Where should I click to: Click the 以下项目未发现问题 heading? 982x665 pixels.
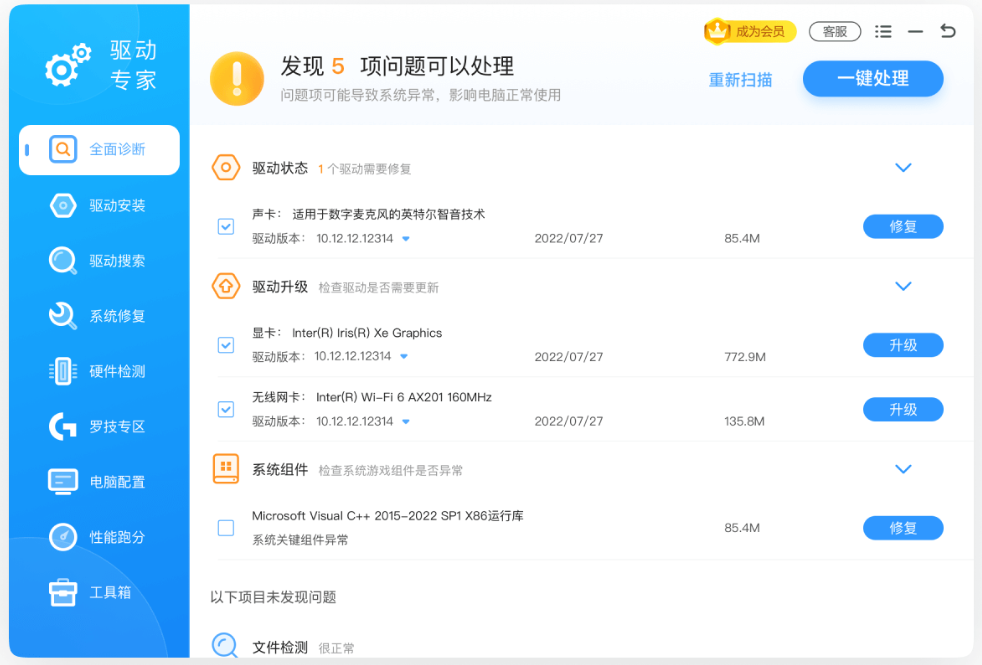(x=273, y=597)
